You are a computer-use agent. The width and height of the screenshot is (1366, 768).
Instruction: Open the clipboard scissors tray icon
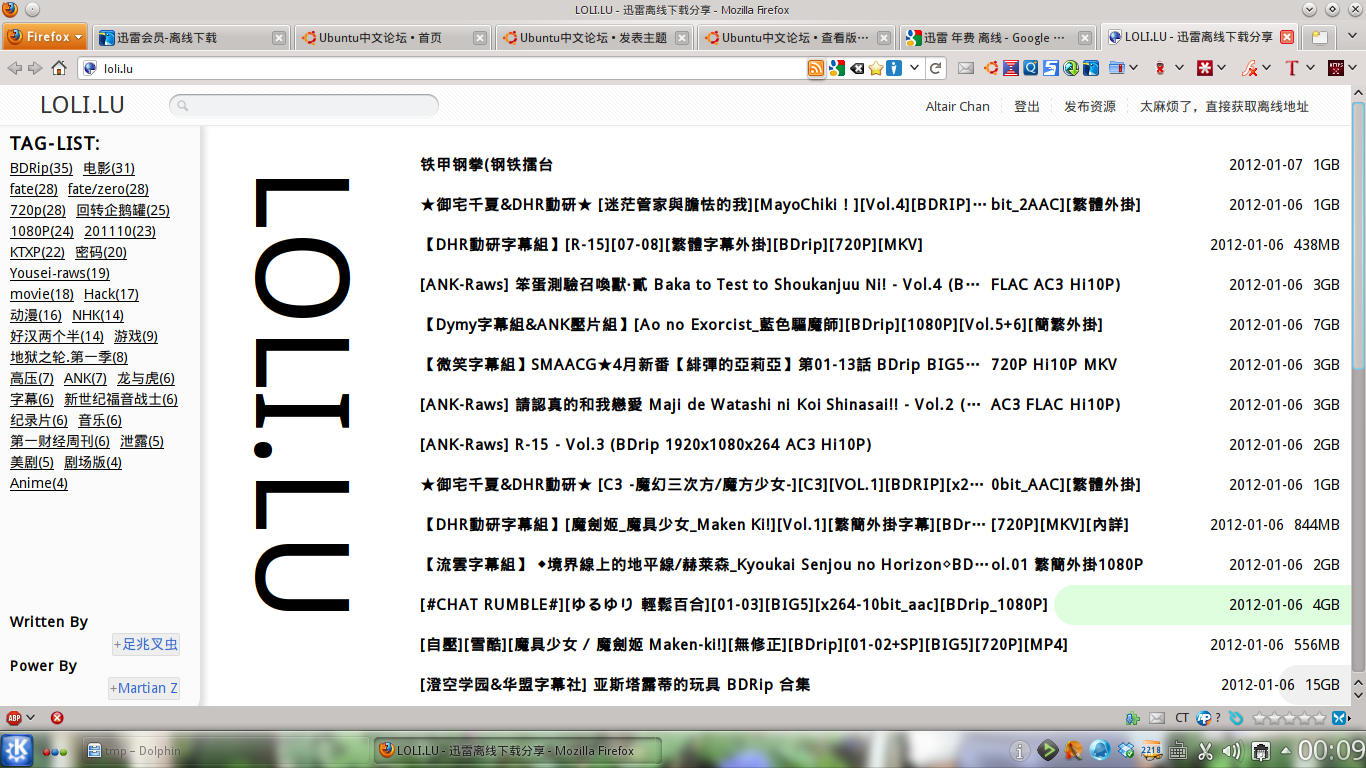1205,750
